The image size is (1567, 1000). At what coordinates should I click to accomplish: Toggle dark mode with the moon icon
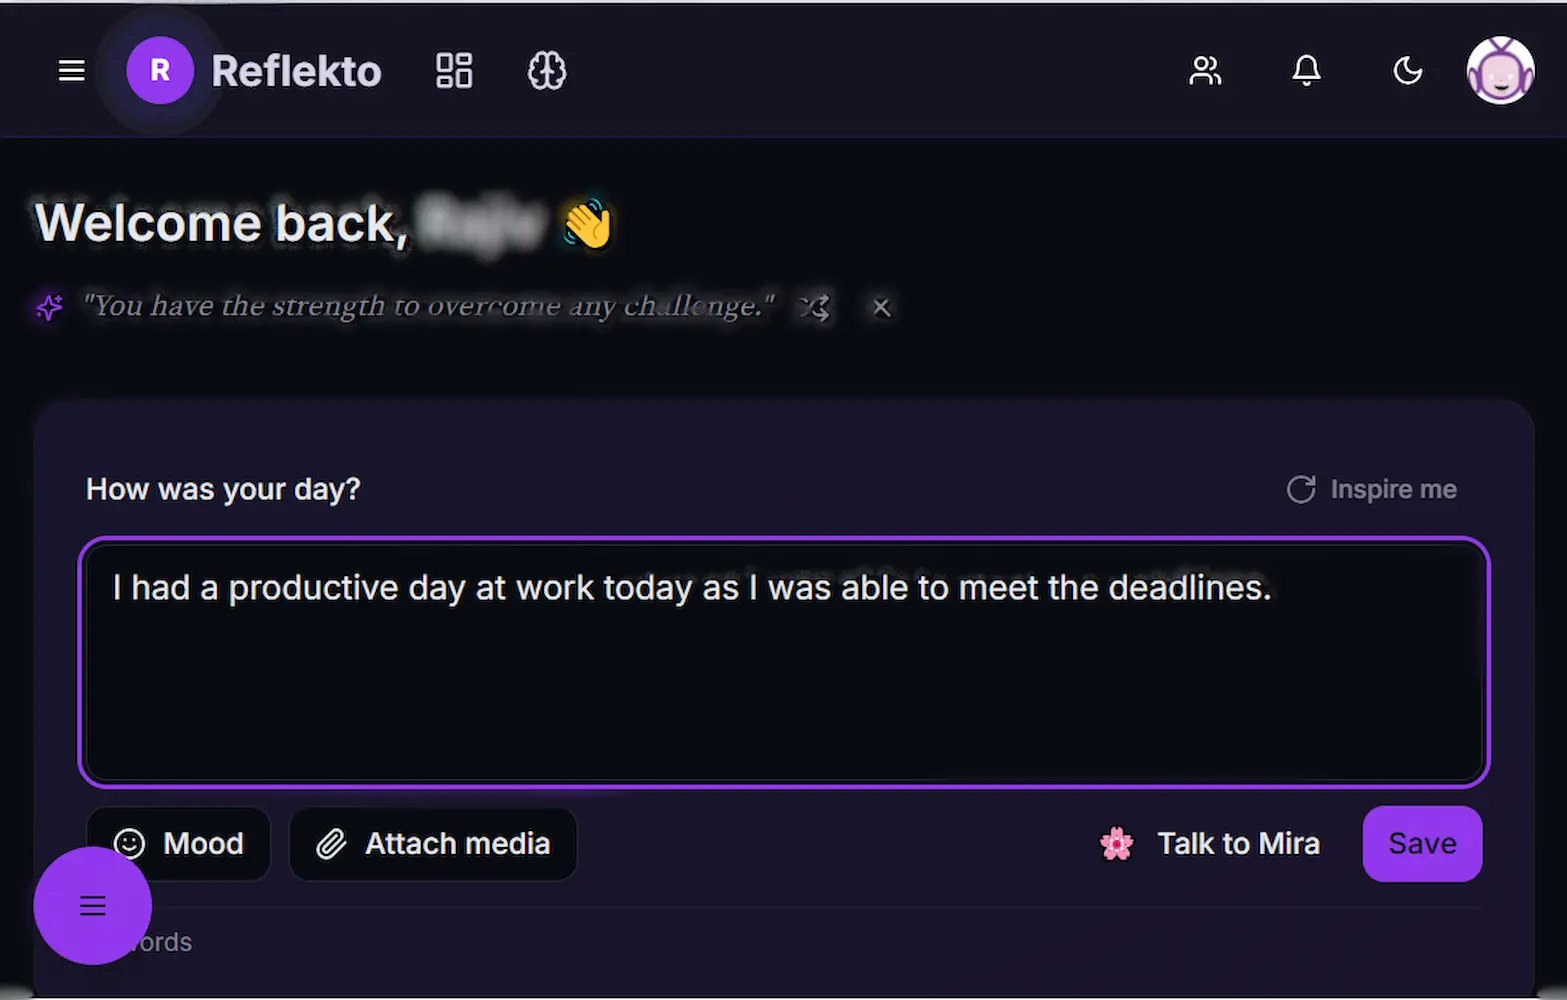(1406, 70)
